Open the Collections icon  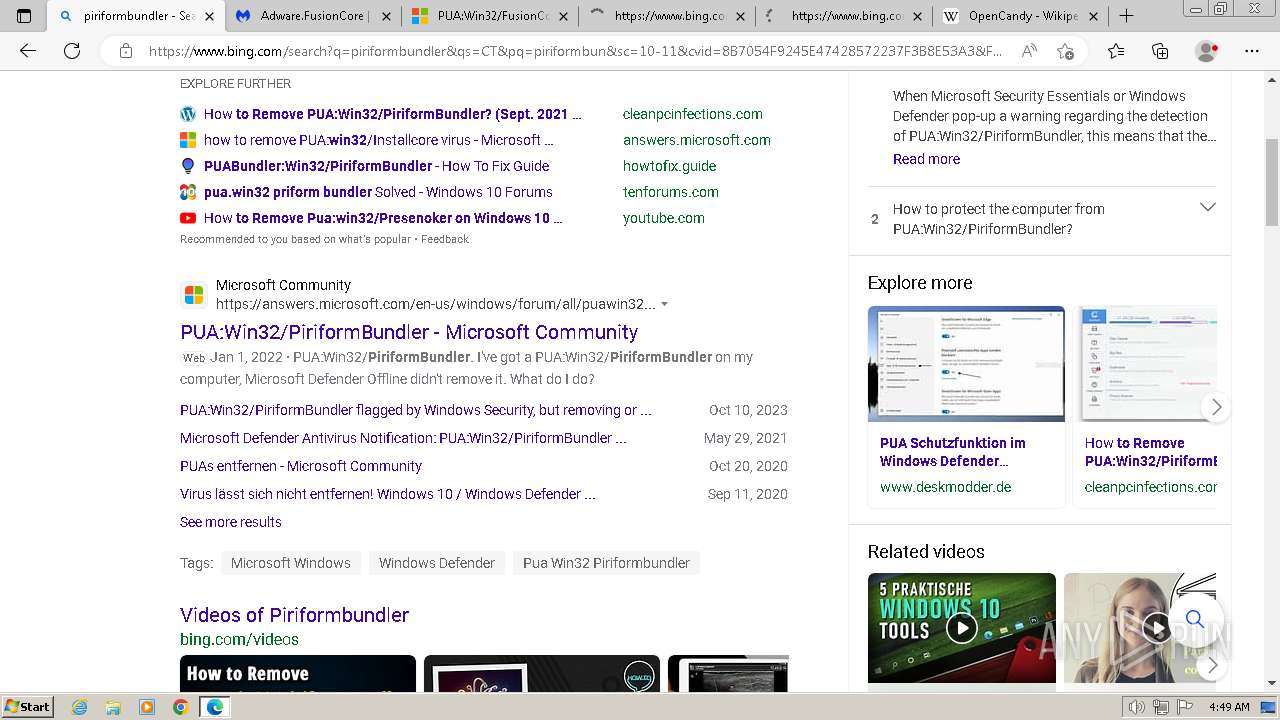(1160, 51)
